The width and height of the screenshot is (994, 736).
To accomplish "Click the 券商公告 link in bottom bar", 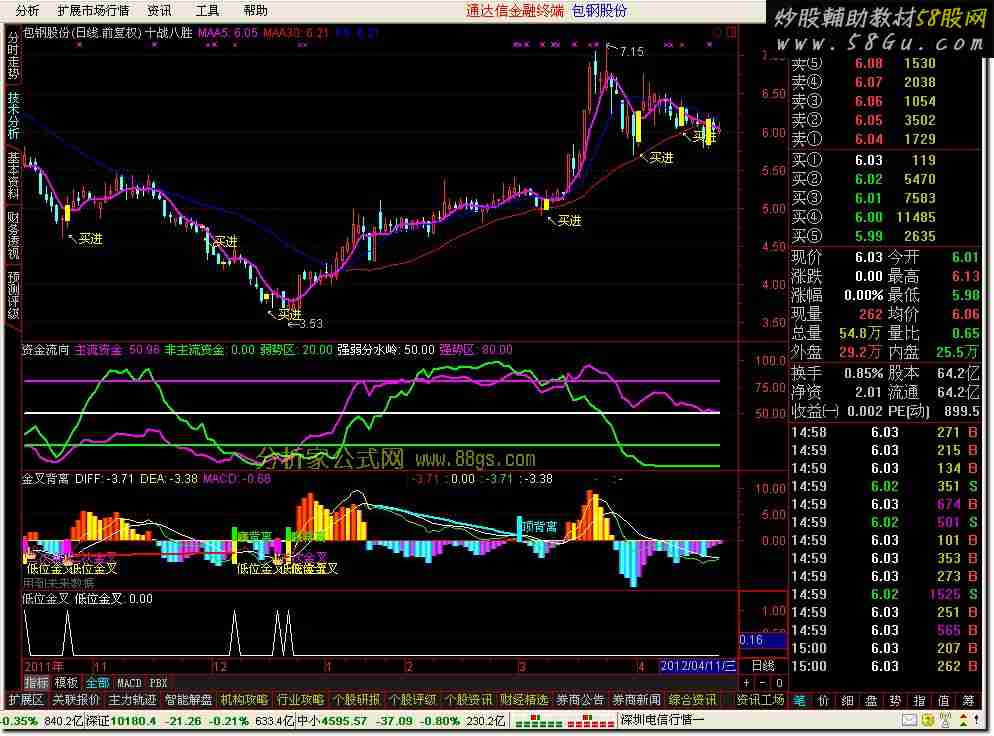I will (580, 700).
